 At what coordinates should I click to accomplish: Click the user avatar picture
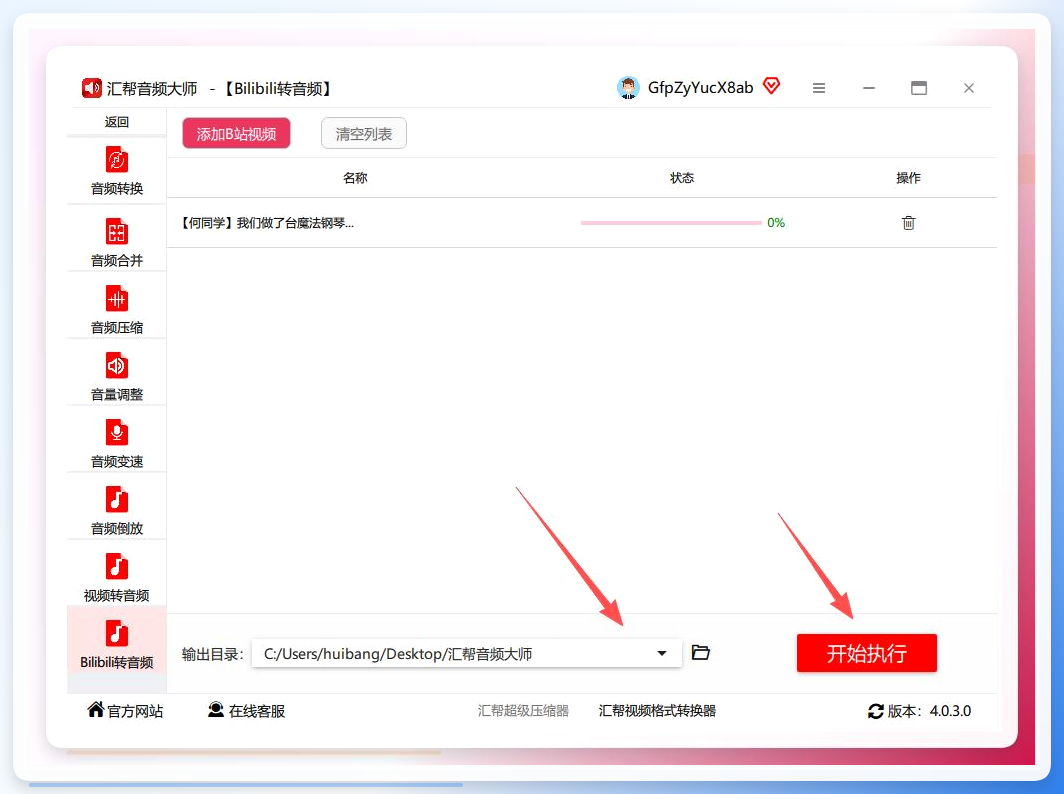tap(628, 88)
